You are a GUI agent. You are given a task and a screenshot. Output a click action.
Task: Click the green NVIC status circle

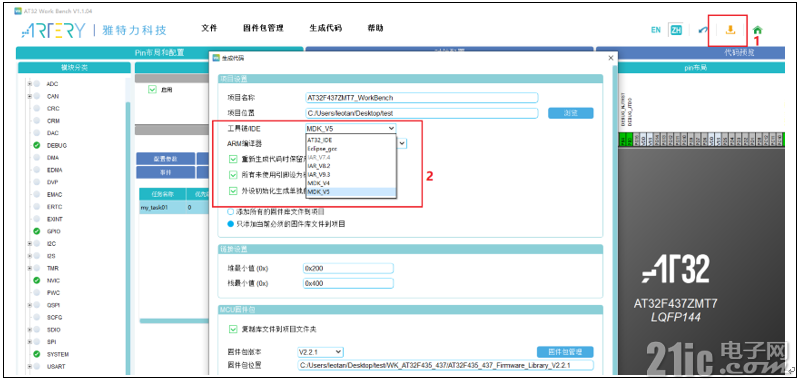coord(37,280)
